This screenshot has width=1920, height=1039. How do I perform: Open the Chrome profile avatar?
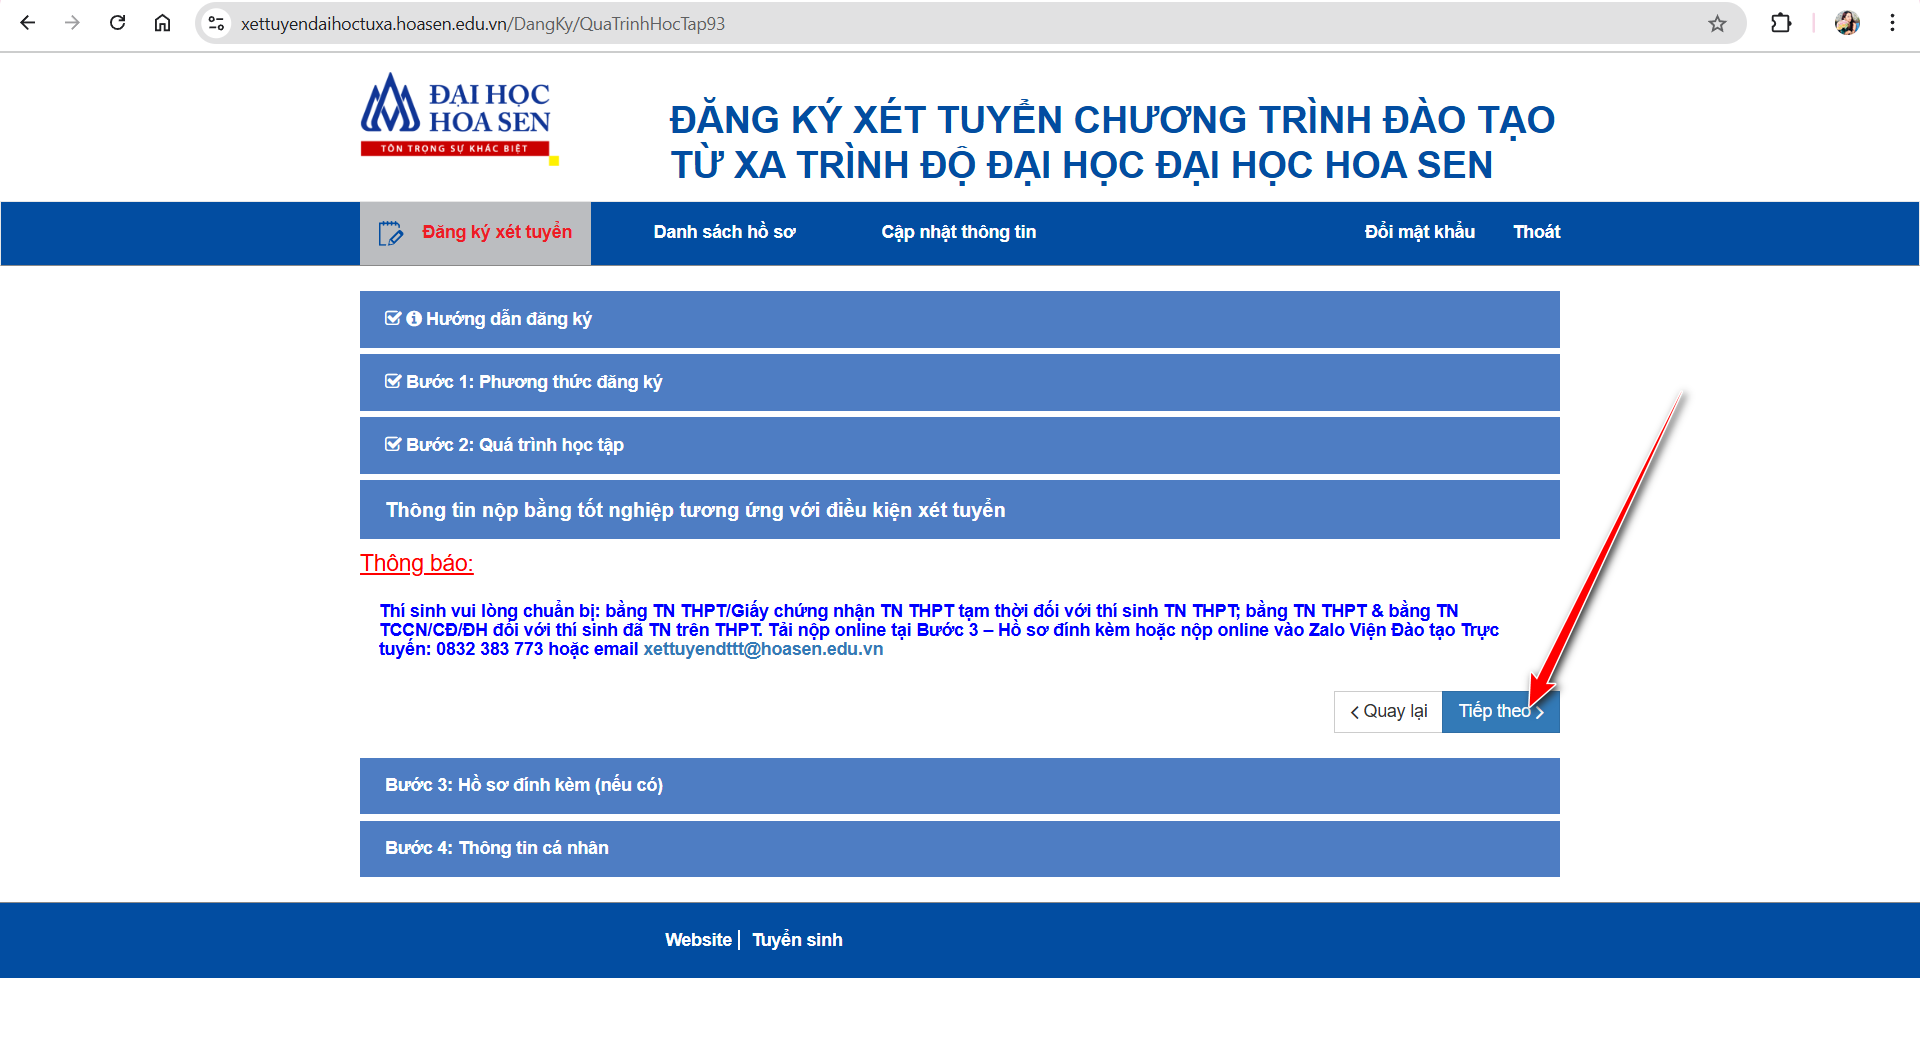(x=1846, y=23)
